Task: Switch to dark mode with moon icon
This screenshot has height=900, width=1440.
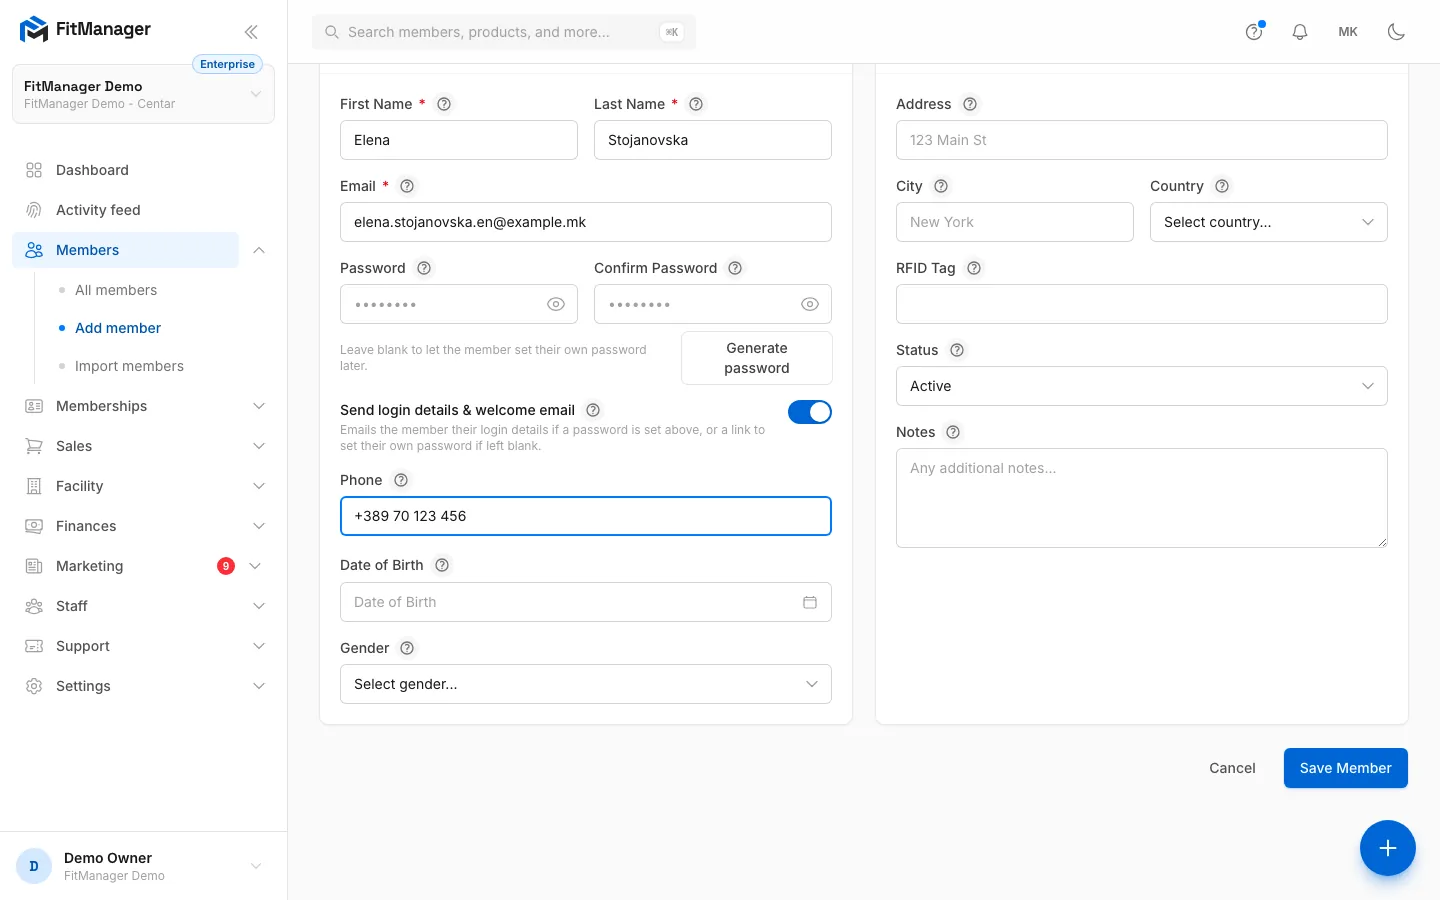Action: click(1396, 32)
